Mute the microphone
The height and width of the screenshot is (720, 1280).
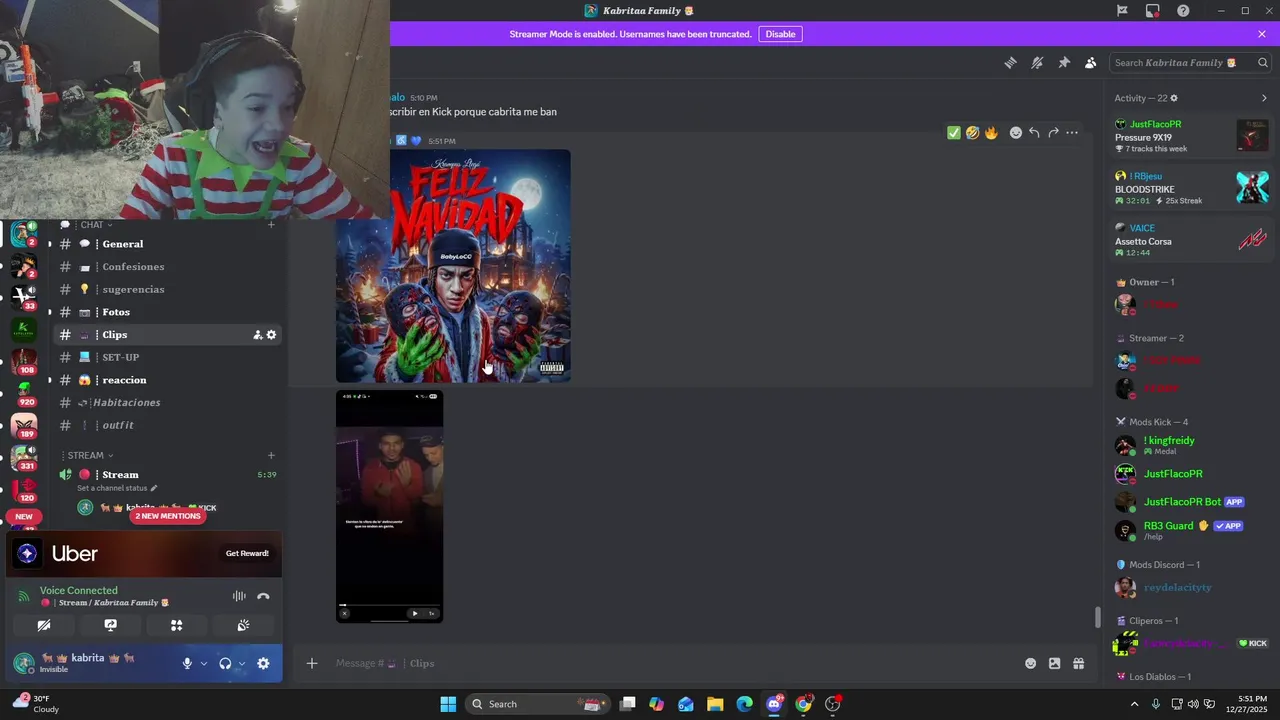click(187, 663)
